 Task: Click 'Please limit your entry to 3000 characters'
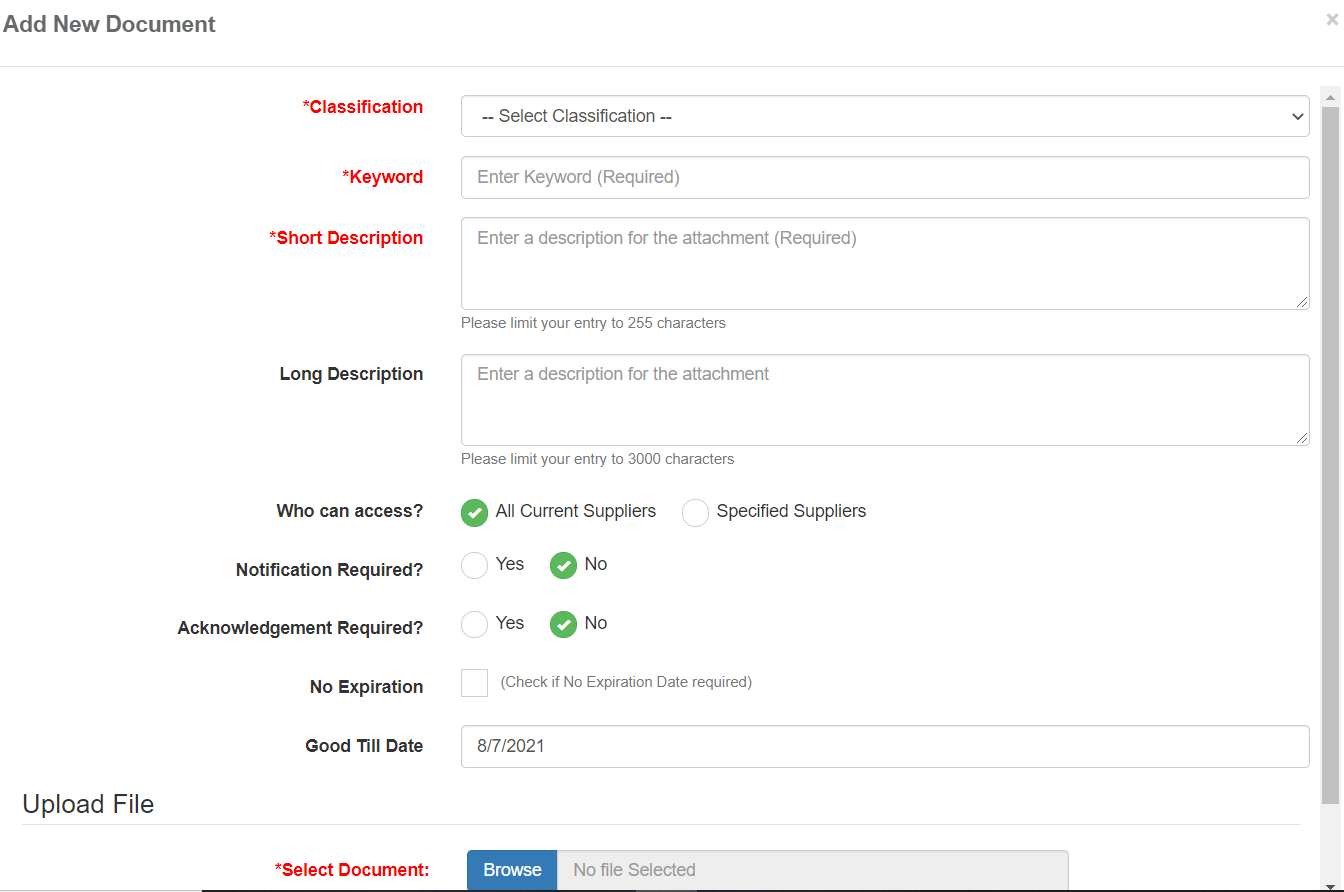[597, 459]
